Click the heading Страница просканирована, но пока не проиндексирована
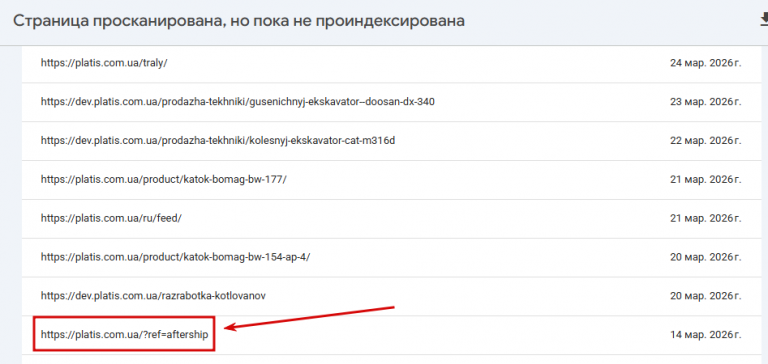Image resolution: width=768 pixels, height=364 pixels. pos(239,21)
